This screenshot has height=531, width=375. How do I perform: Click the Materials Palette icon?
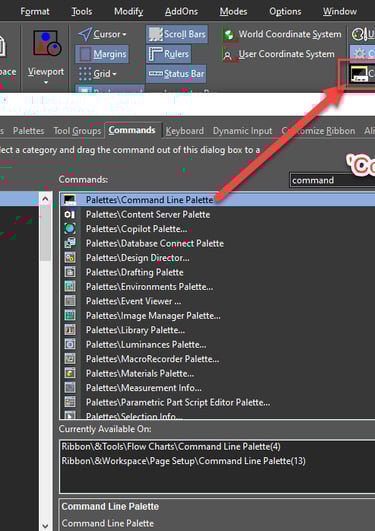[x=70, y=373]
